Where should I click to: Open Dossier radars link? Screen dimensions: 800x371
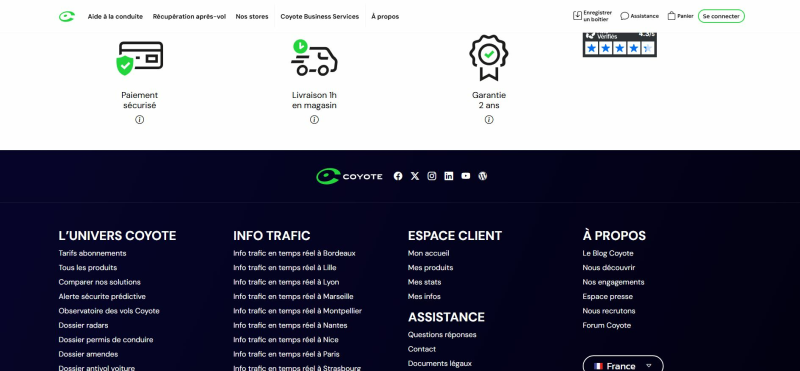pos(83,325)
